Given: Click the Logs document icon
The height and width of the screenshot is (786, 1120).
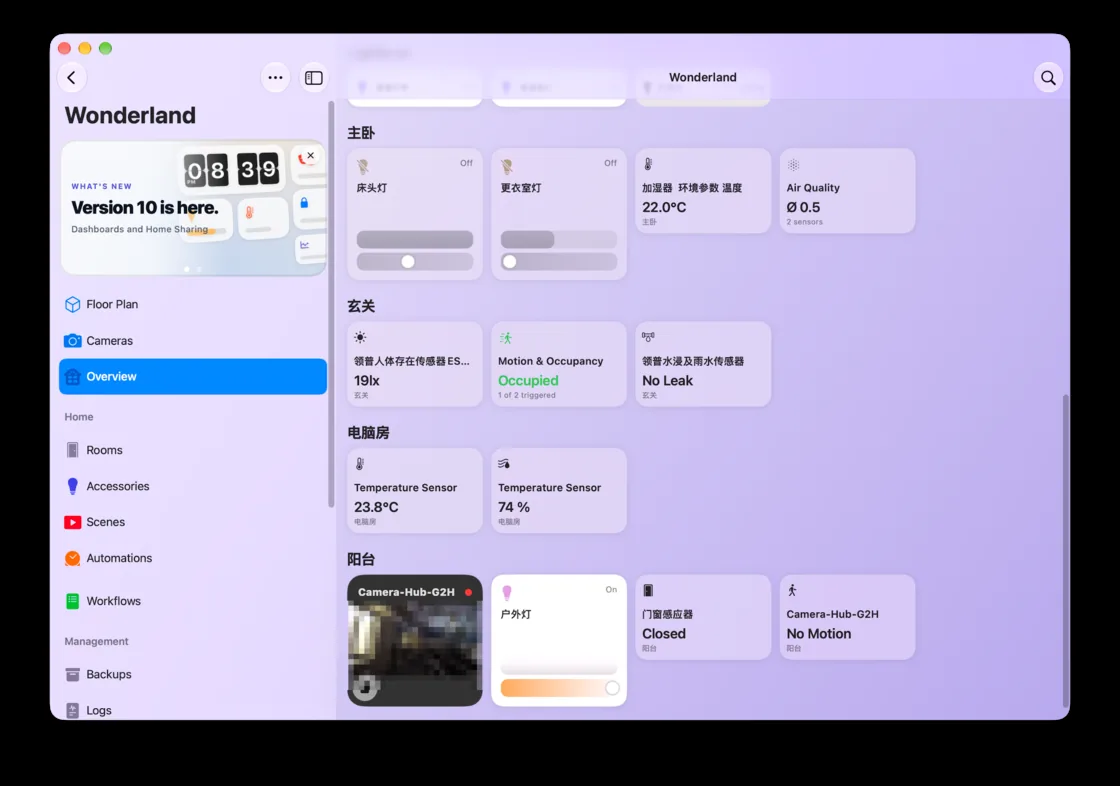Looking at the screenshot, I should click(x=72, y=710).
